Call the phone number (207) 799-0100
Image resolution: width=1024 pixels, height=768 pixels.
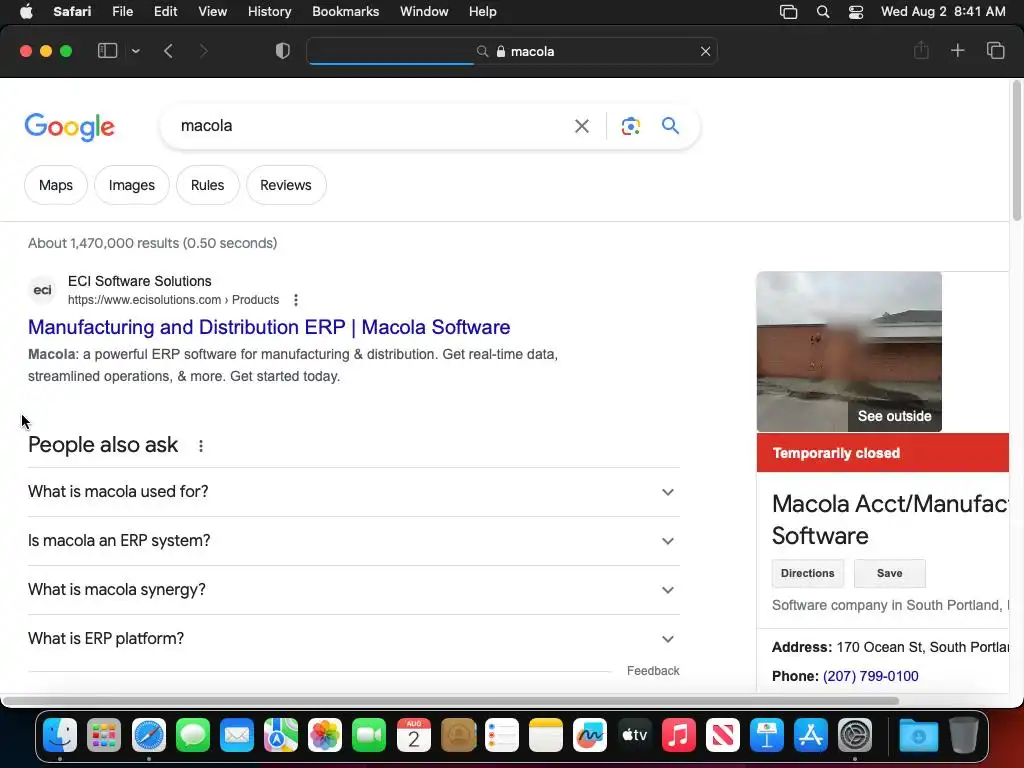pyautogui.click(x=871, y=676)
